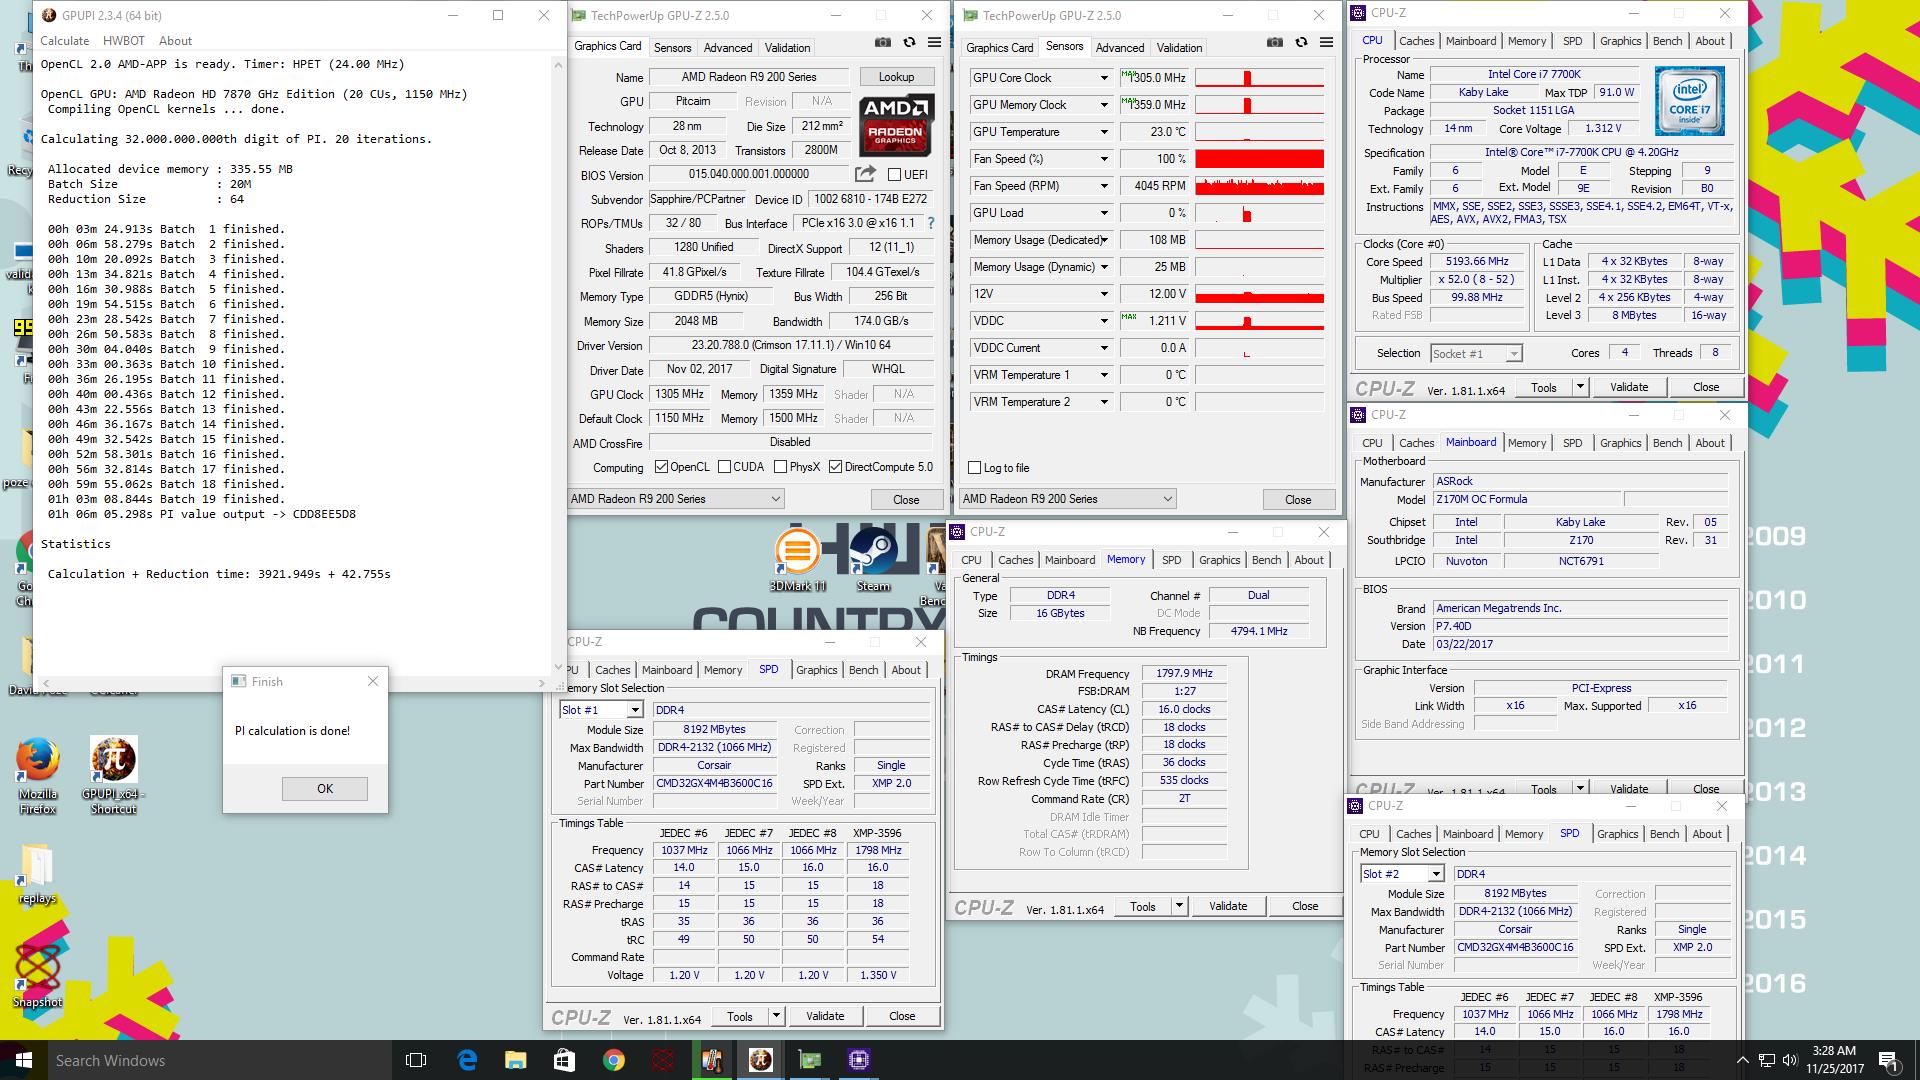The image size is (1920, 1080).
Task: Click Validate in the CPU-Z Memory window
Action: pos(1228,906)
